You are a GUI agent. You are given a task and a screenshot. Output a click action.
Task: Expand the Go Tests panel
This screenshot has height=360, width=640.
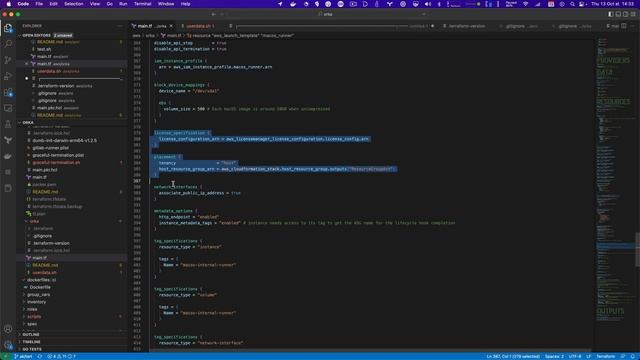(x=32, y=349)
